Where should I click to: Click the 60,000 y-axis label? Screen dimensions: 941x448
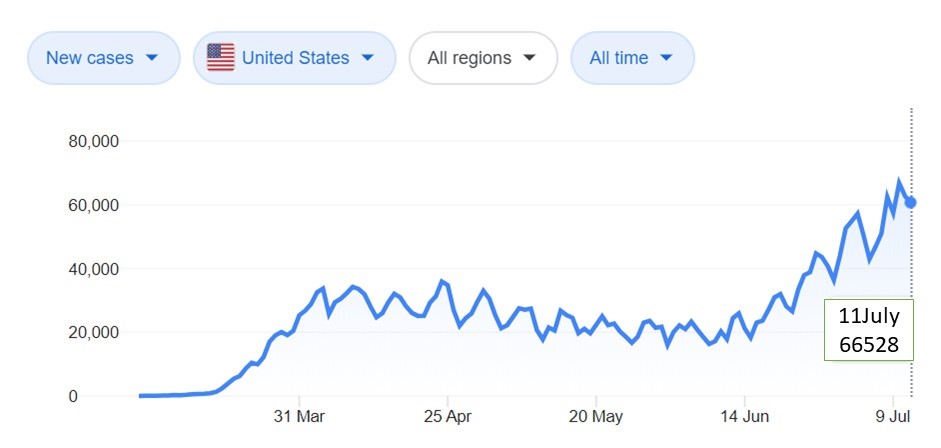tap(93, 205)
